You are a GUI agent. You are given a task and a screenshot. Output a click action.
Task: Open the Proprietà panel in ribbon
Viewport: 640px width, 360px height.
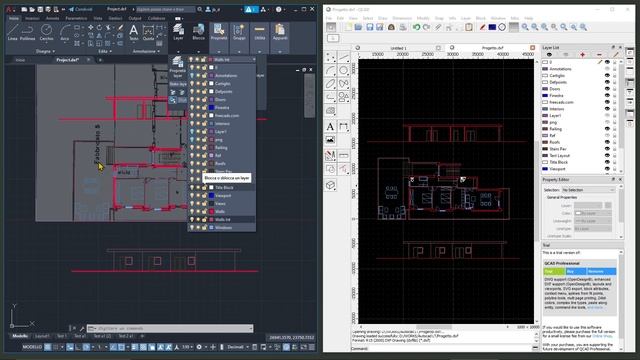coord(219,32)
